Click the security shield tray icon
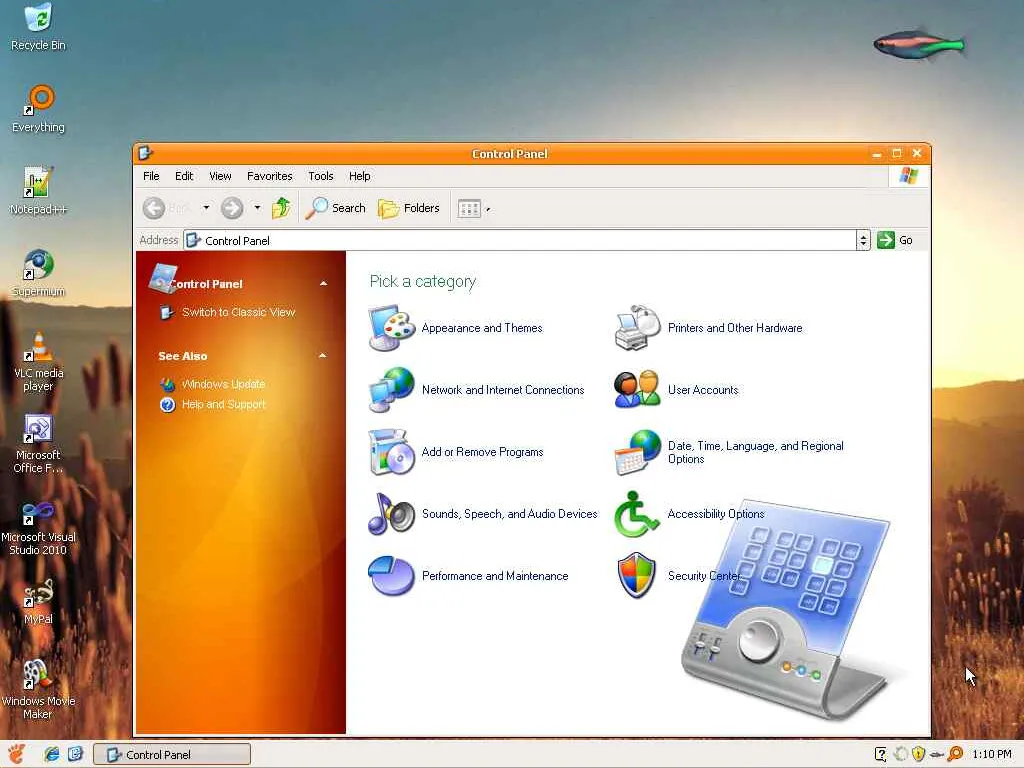Viewport: 1024px width, 768px height. click(918, 754)
